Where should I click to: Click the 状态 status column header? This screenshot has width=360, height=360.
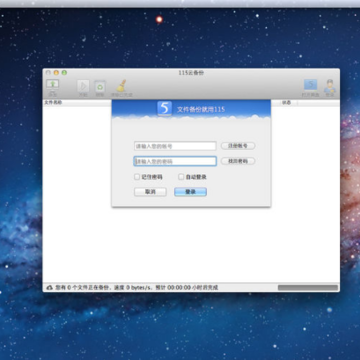286,103
